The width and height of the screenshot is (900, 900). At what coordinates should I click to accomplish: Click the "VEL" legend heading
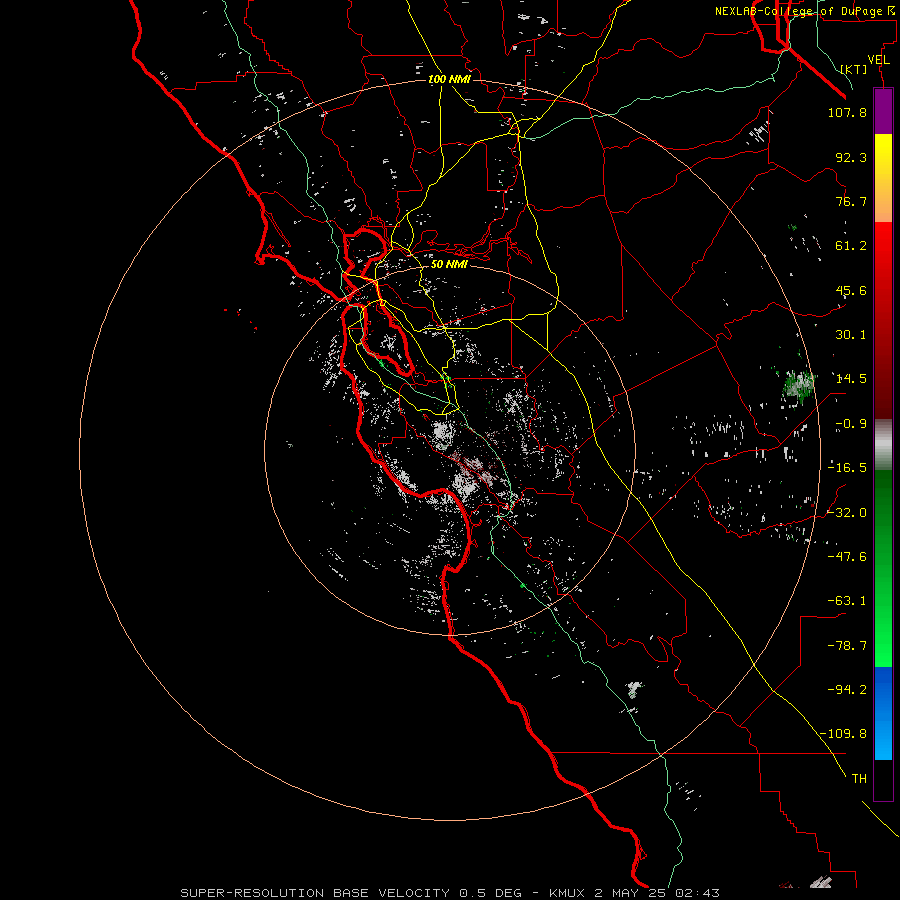coord(878,59)
